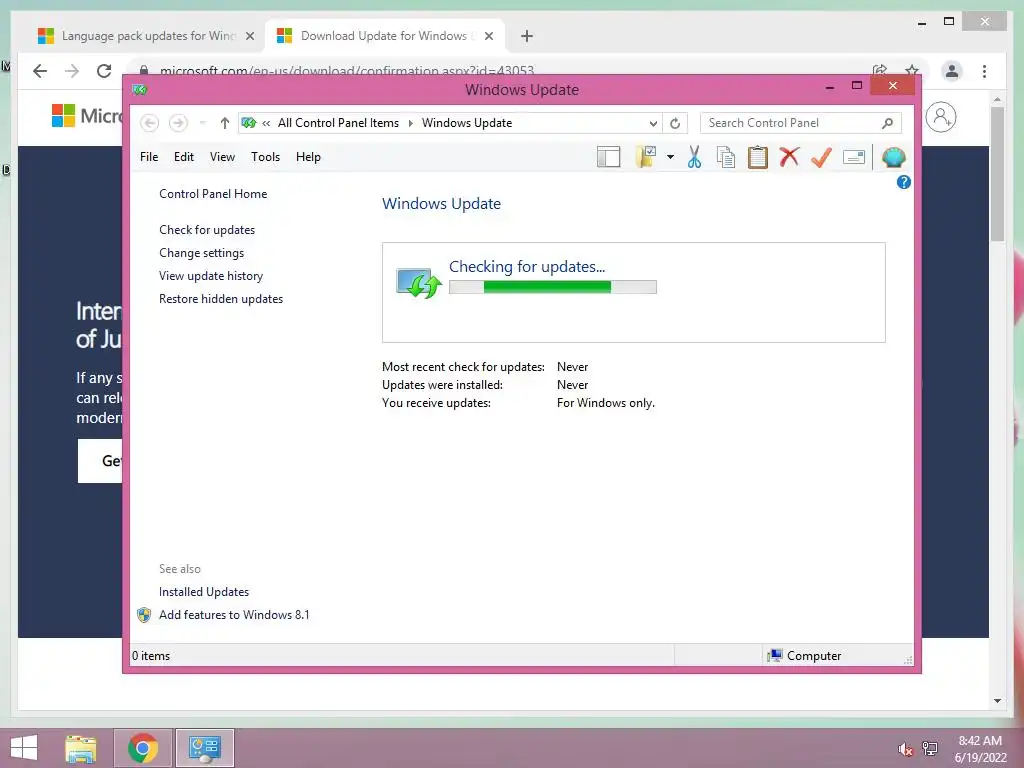Click the Chrome back arrow
1024x768 pixels.
(x=40, y=71)
